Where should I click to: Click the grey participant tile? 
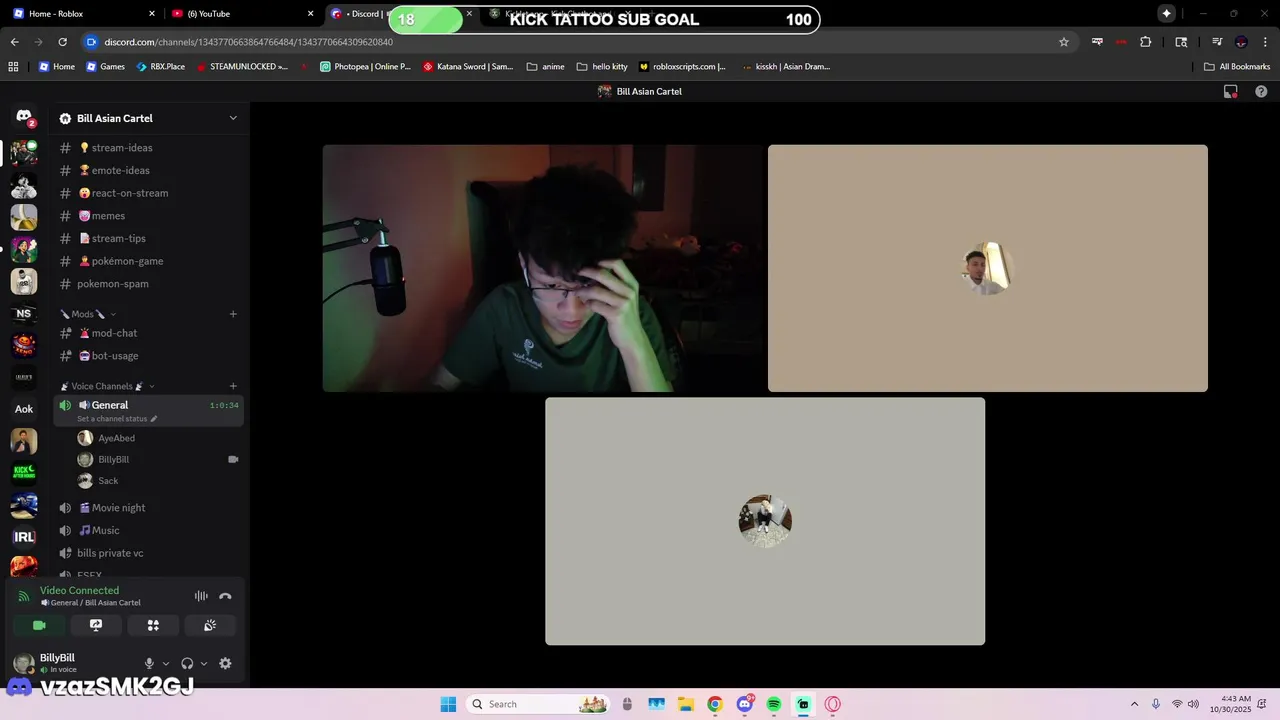(765, 521)
